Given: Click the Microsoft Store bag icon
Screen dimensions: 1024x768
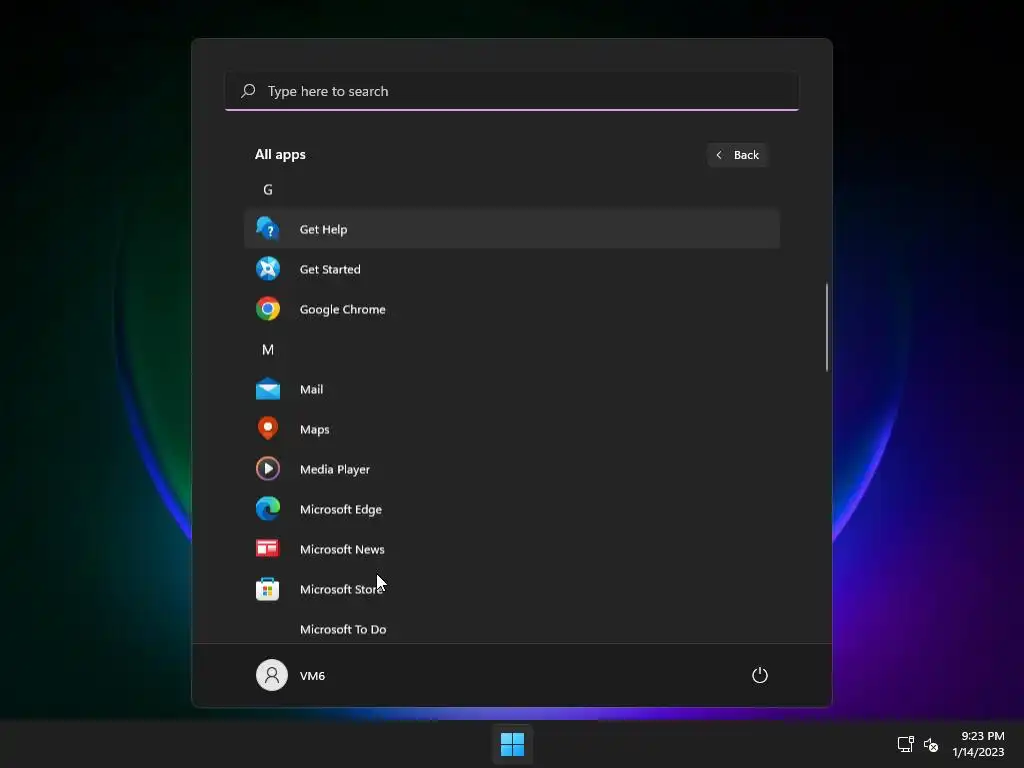Looking at the screenshot, I should pos(268,589).
